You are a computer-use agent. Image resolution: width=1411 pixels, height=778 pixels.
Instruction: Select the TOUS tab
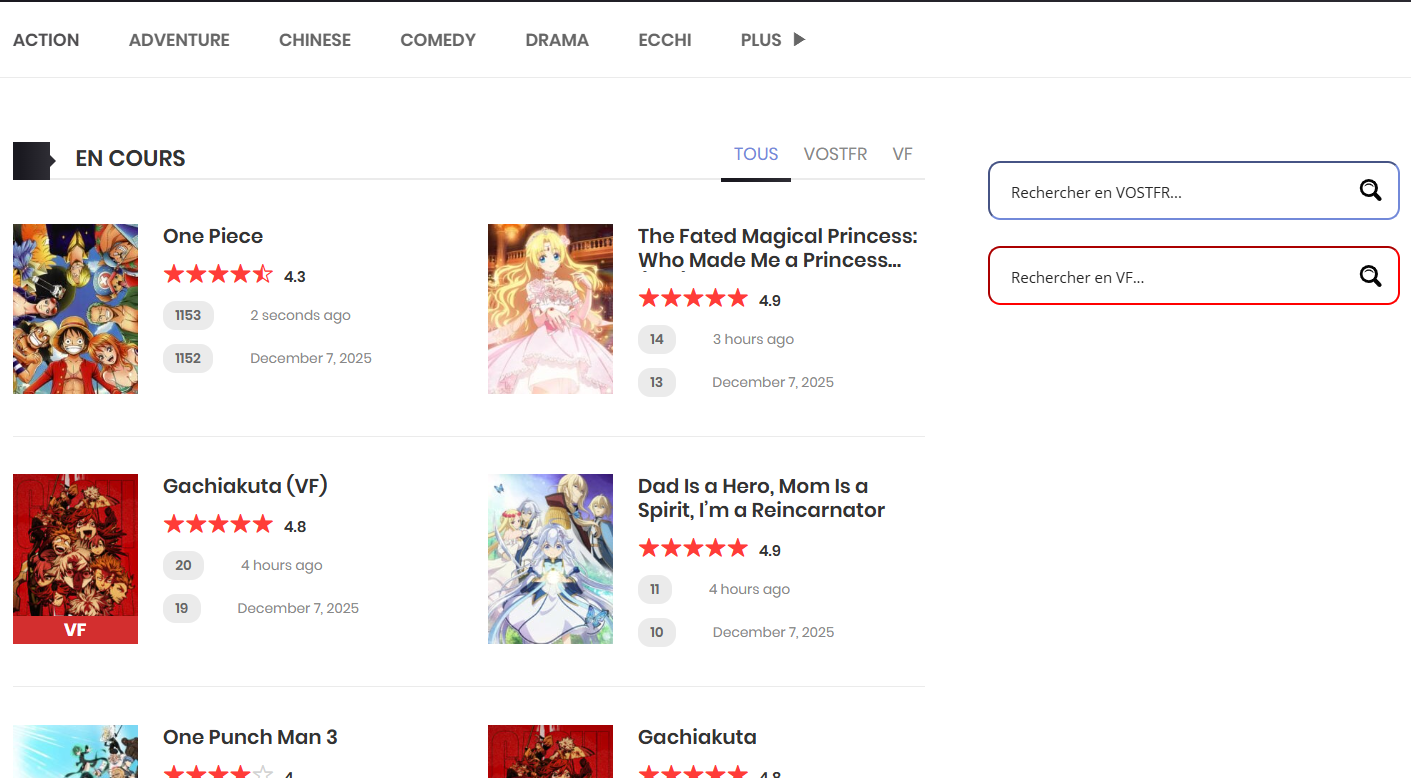point(755,154)
